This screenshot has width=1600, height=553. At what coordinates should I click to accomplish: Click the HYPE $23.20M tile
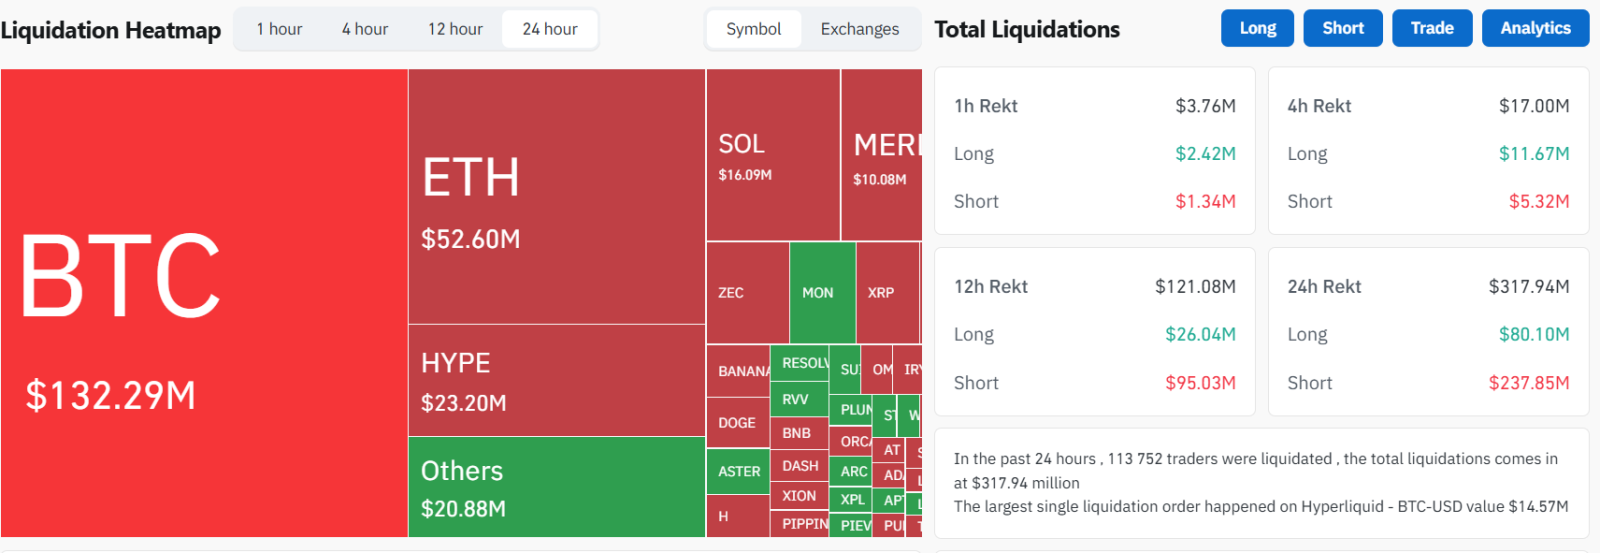556,380
